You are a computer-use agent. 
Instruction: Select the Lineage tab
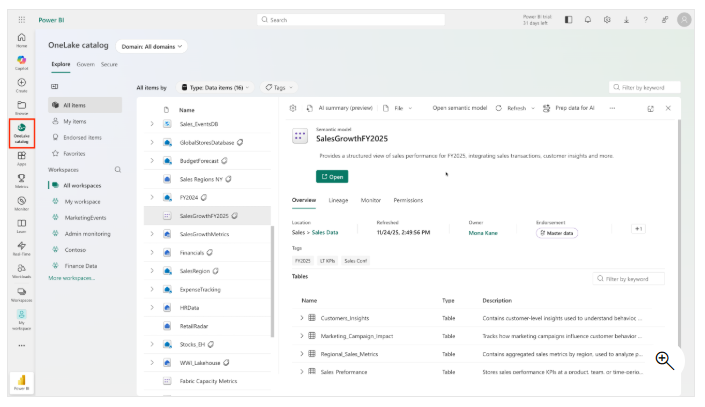(338, 200)
